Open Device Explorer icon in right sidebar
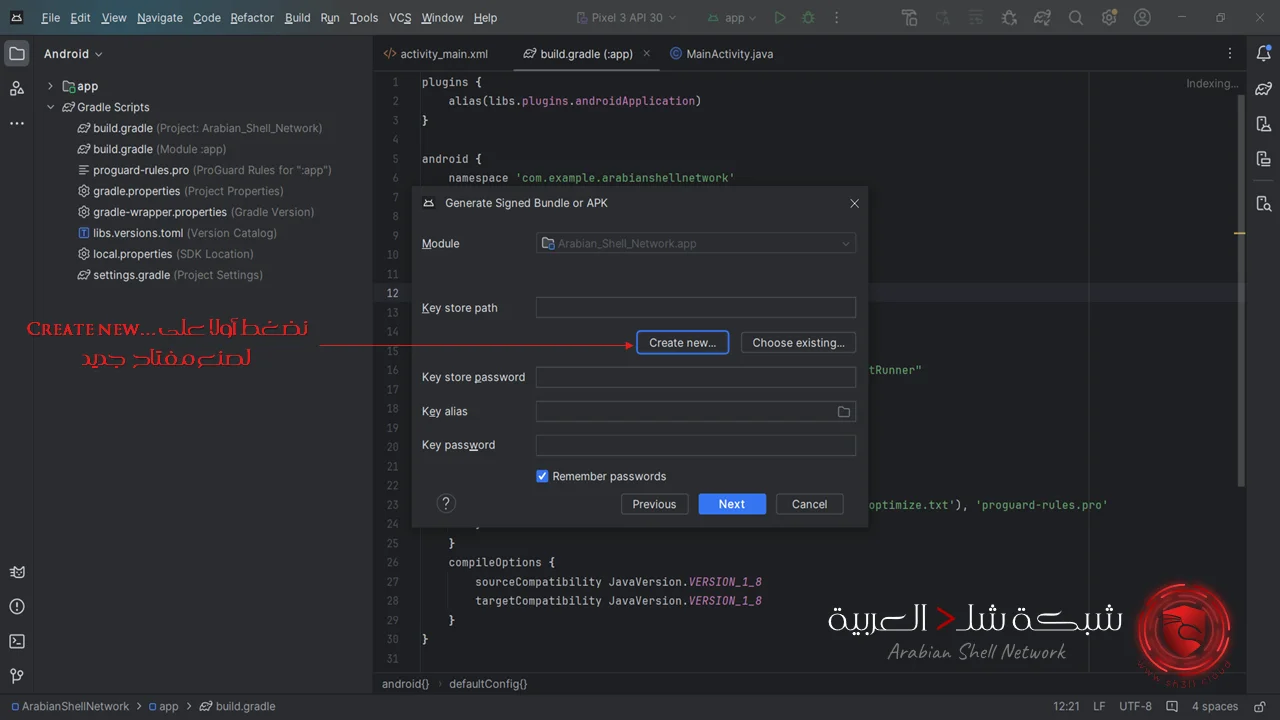Screen dimensions: 1280x720 (x=1263, y=204)
